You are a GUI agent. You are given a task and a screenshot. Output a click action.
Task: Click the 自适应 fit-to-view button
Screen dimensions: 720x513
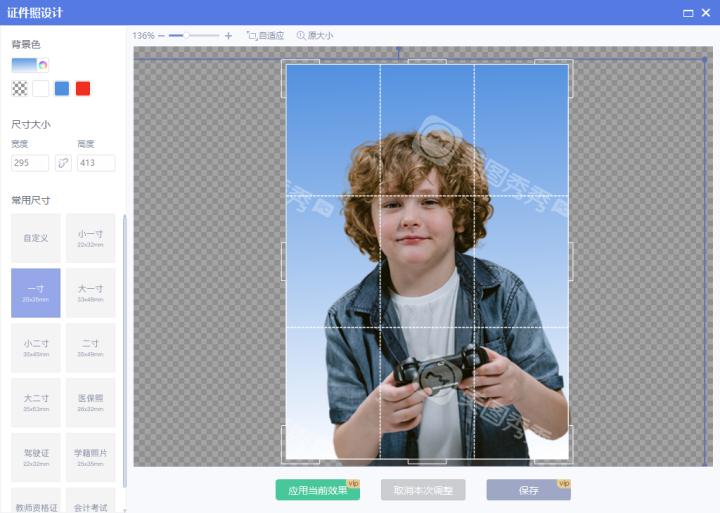pyautogui.click(x=265, y=35)
